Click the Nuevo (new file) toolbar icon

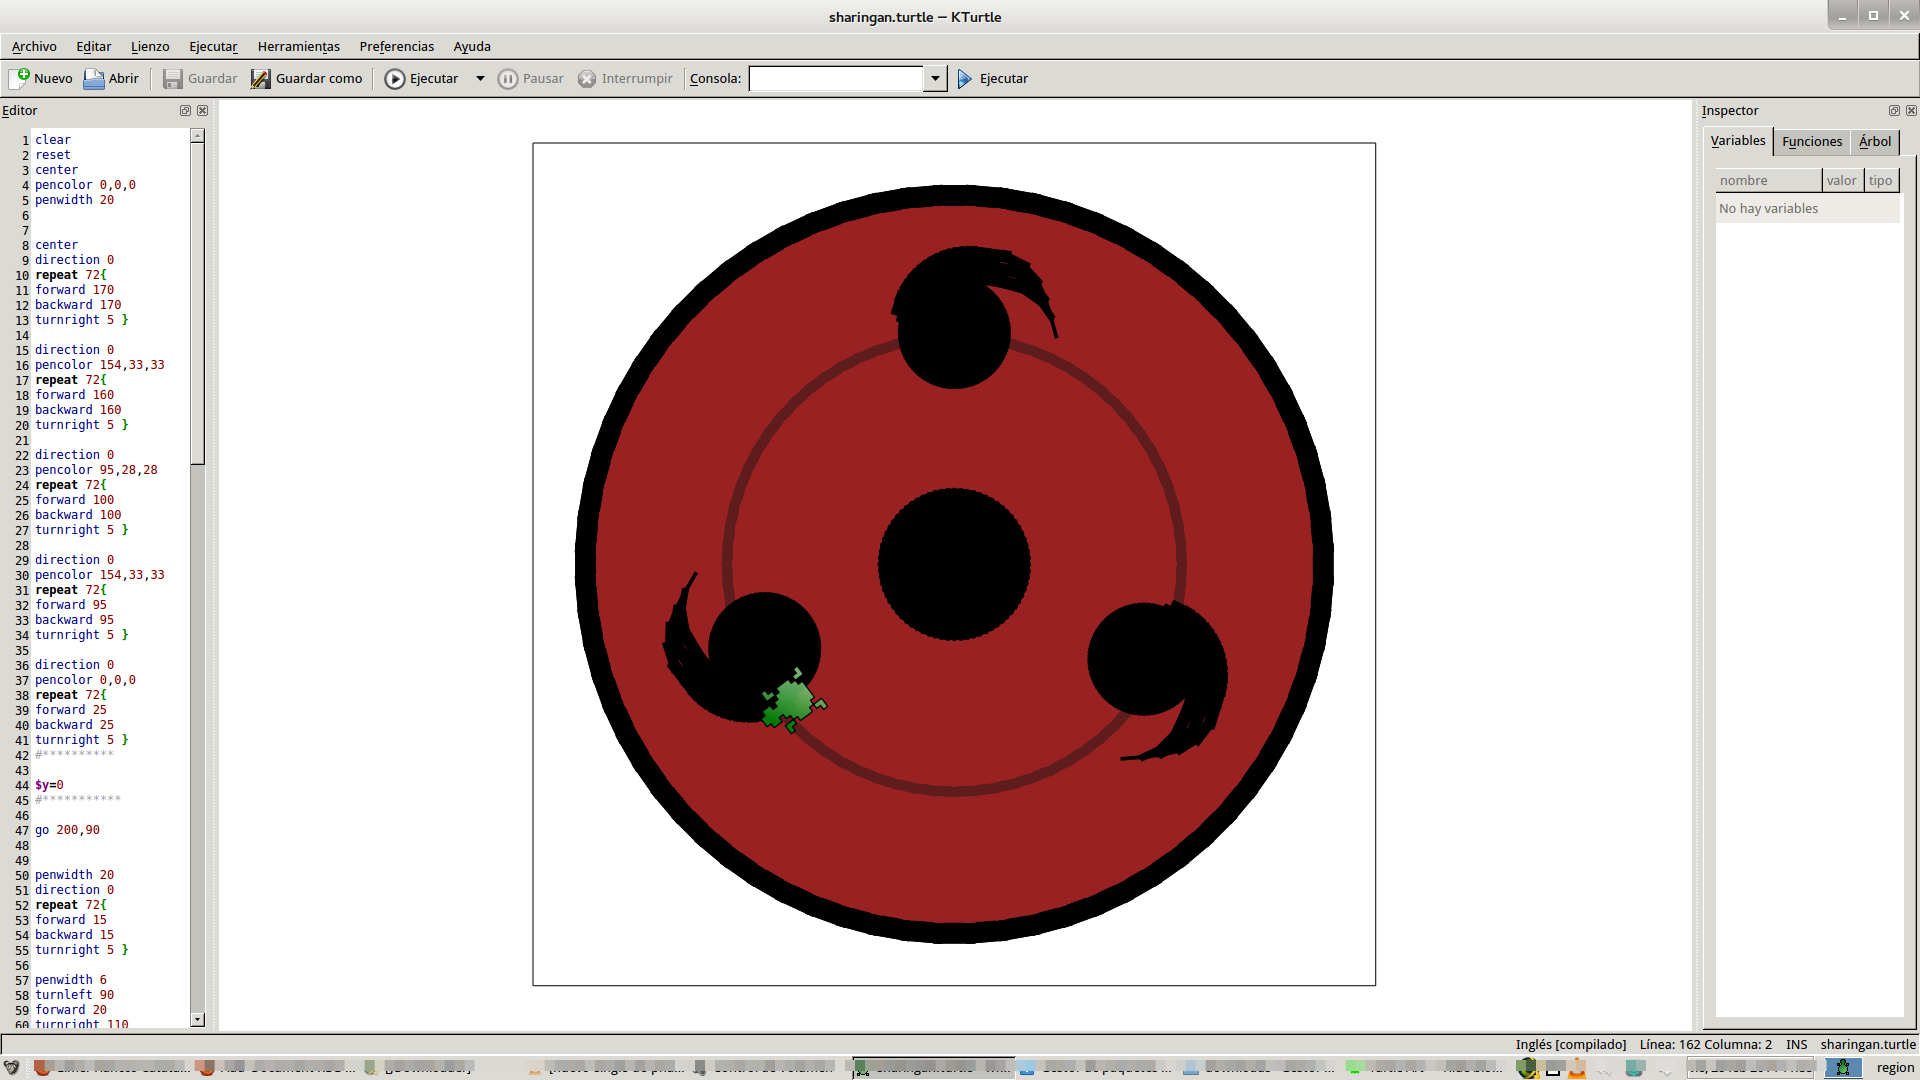click(x=19, y=78)
